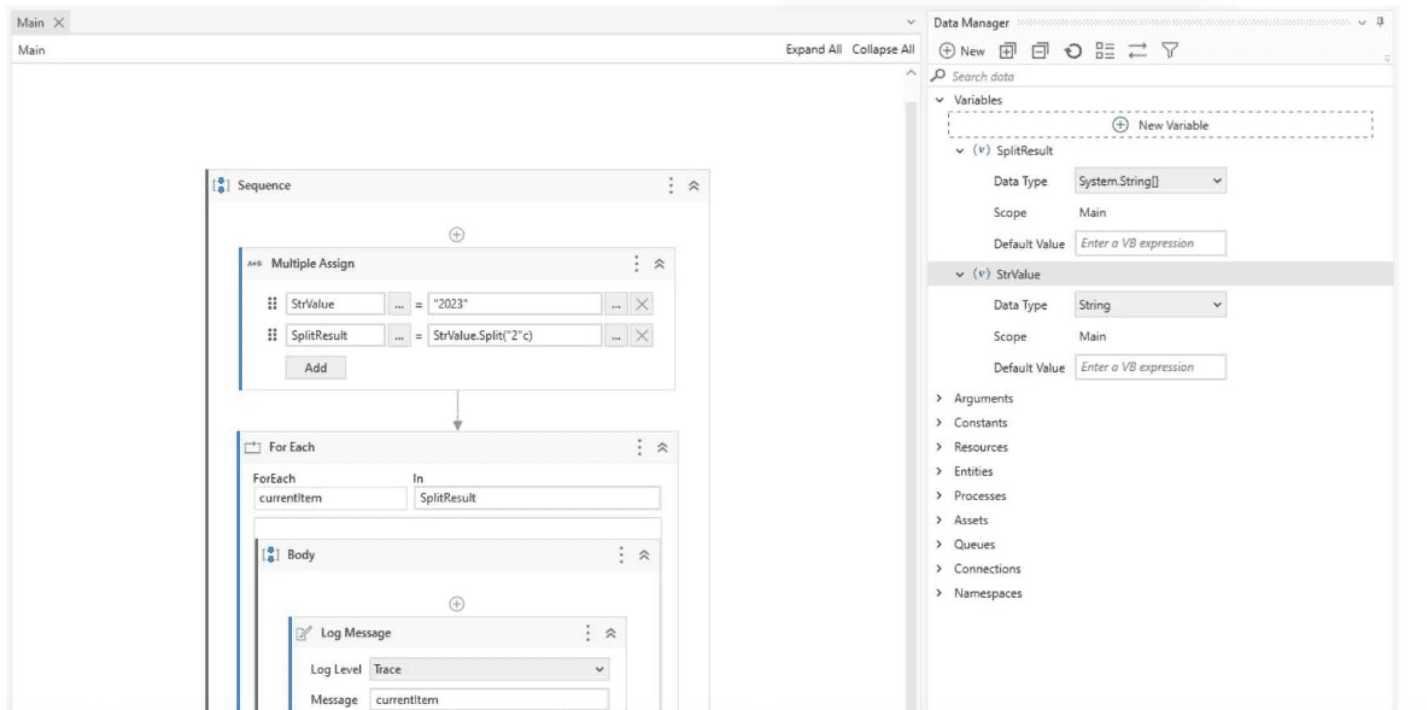Viewport: 1427px width, 710px height.
Task: Close the Main tab
Action: coord(58,22)
